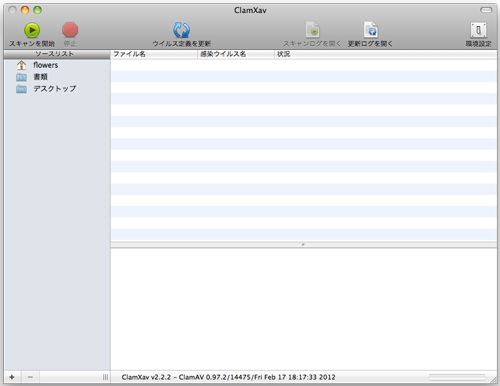Click the 感染ウイルス名 column header
The width and height of the screenshot is (500, 386).
point(236,54)
